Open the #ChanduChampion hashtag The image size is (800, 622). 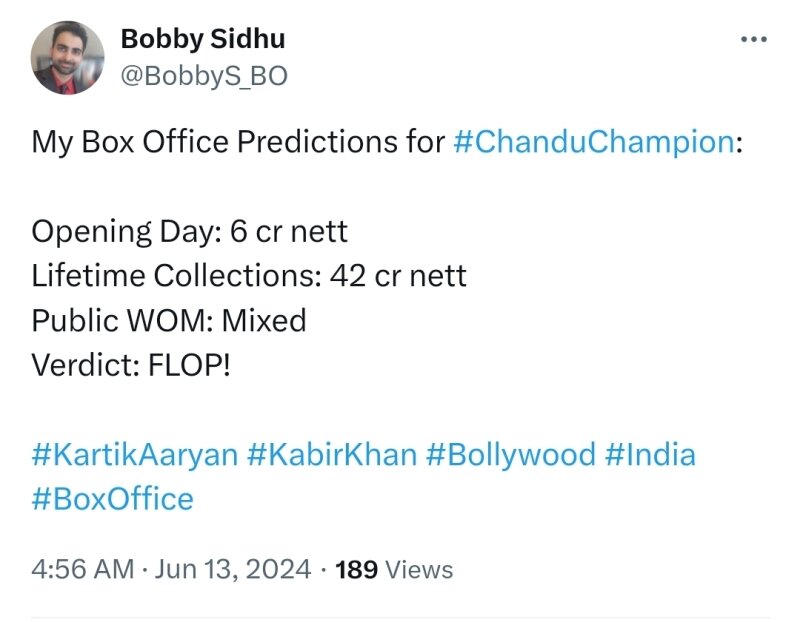point(593,142)
